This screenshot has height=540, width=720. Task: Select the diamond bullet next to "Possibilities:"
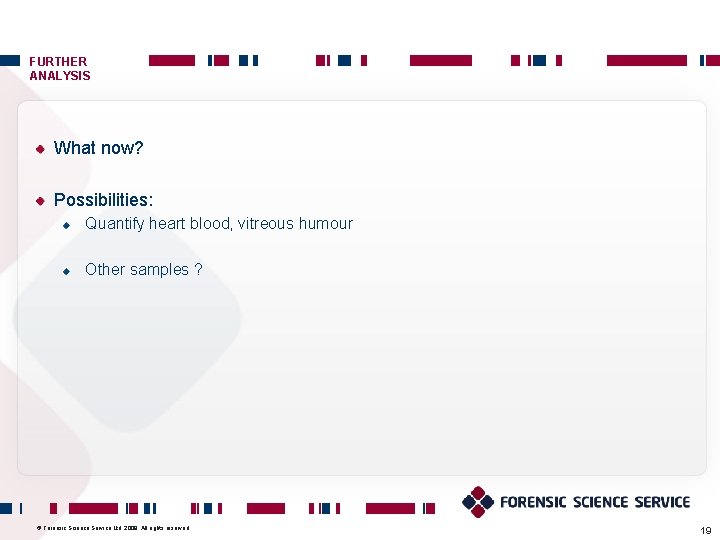click(40, 201)
